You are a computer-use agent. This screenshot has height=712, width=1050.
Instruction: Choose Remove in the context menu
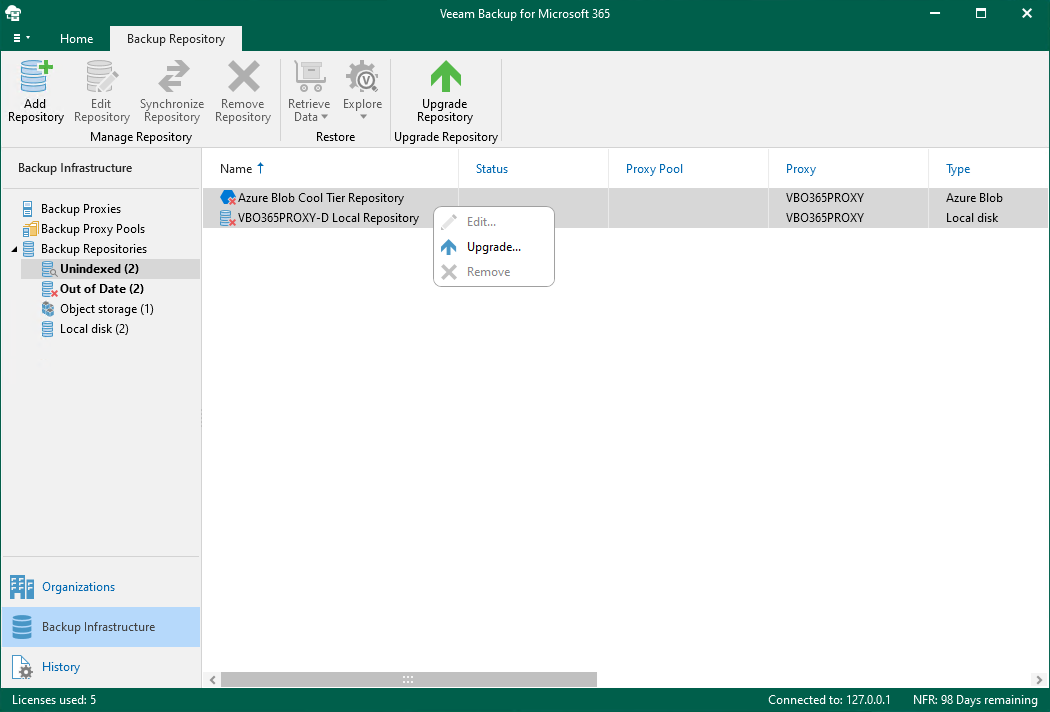pyautogui.click(x=494, y=272)
